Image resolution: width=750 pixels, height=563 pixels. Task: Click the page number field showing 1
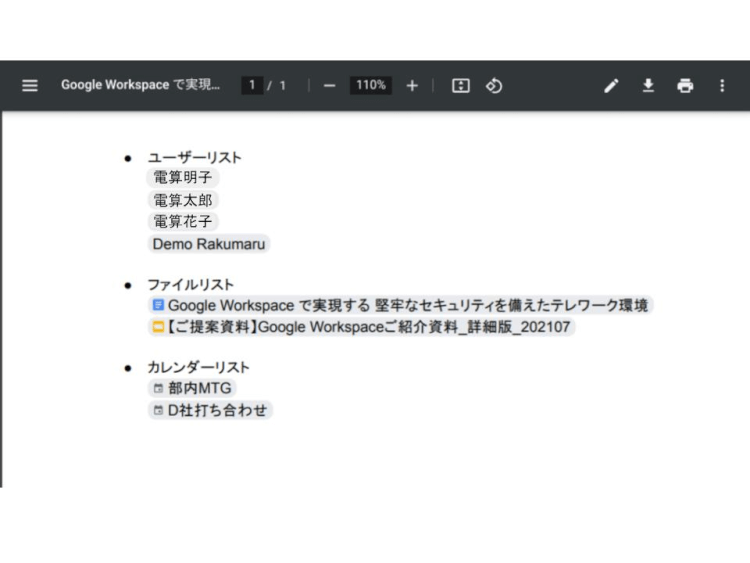[x=252, y=85]
